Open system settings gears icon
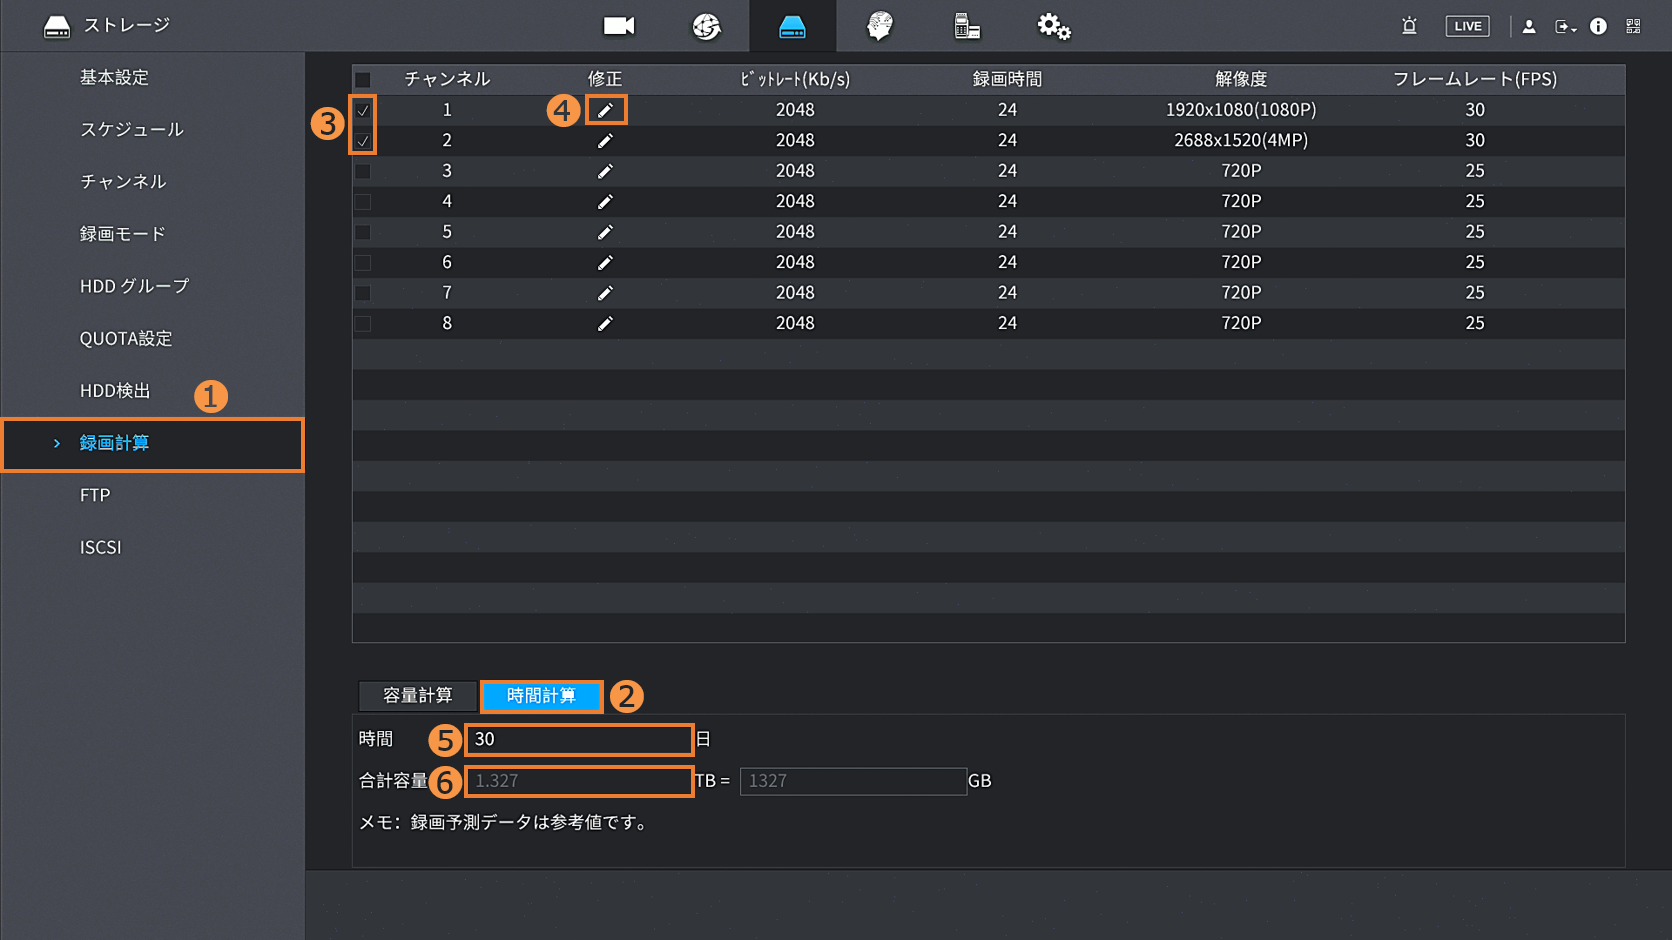The width and height of the screenshot is (1672, 940). click(1053, 26)
